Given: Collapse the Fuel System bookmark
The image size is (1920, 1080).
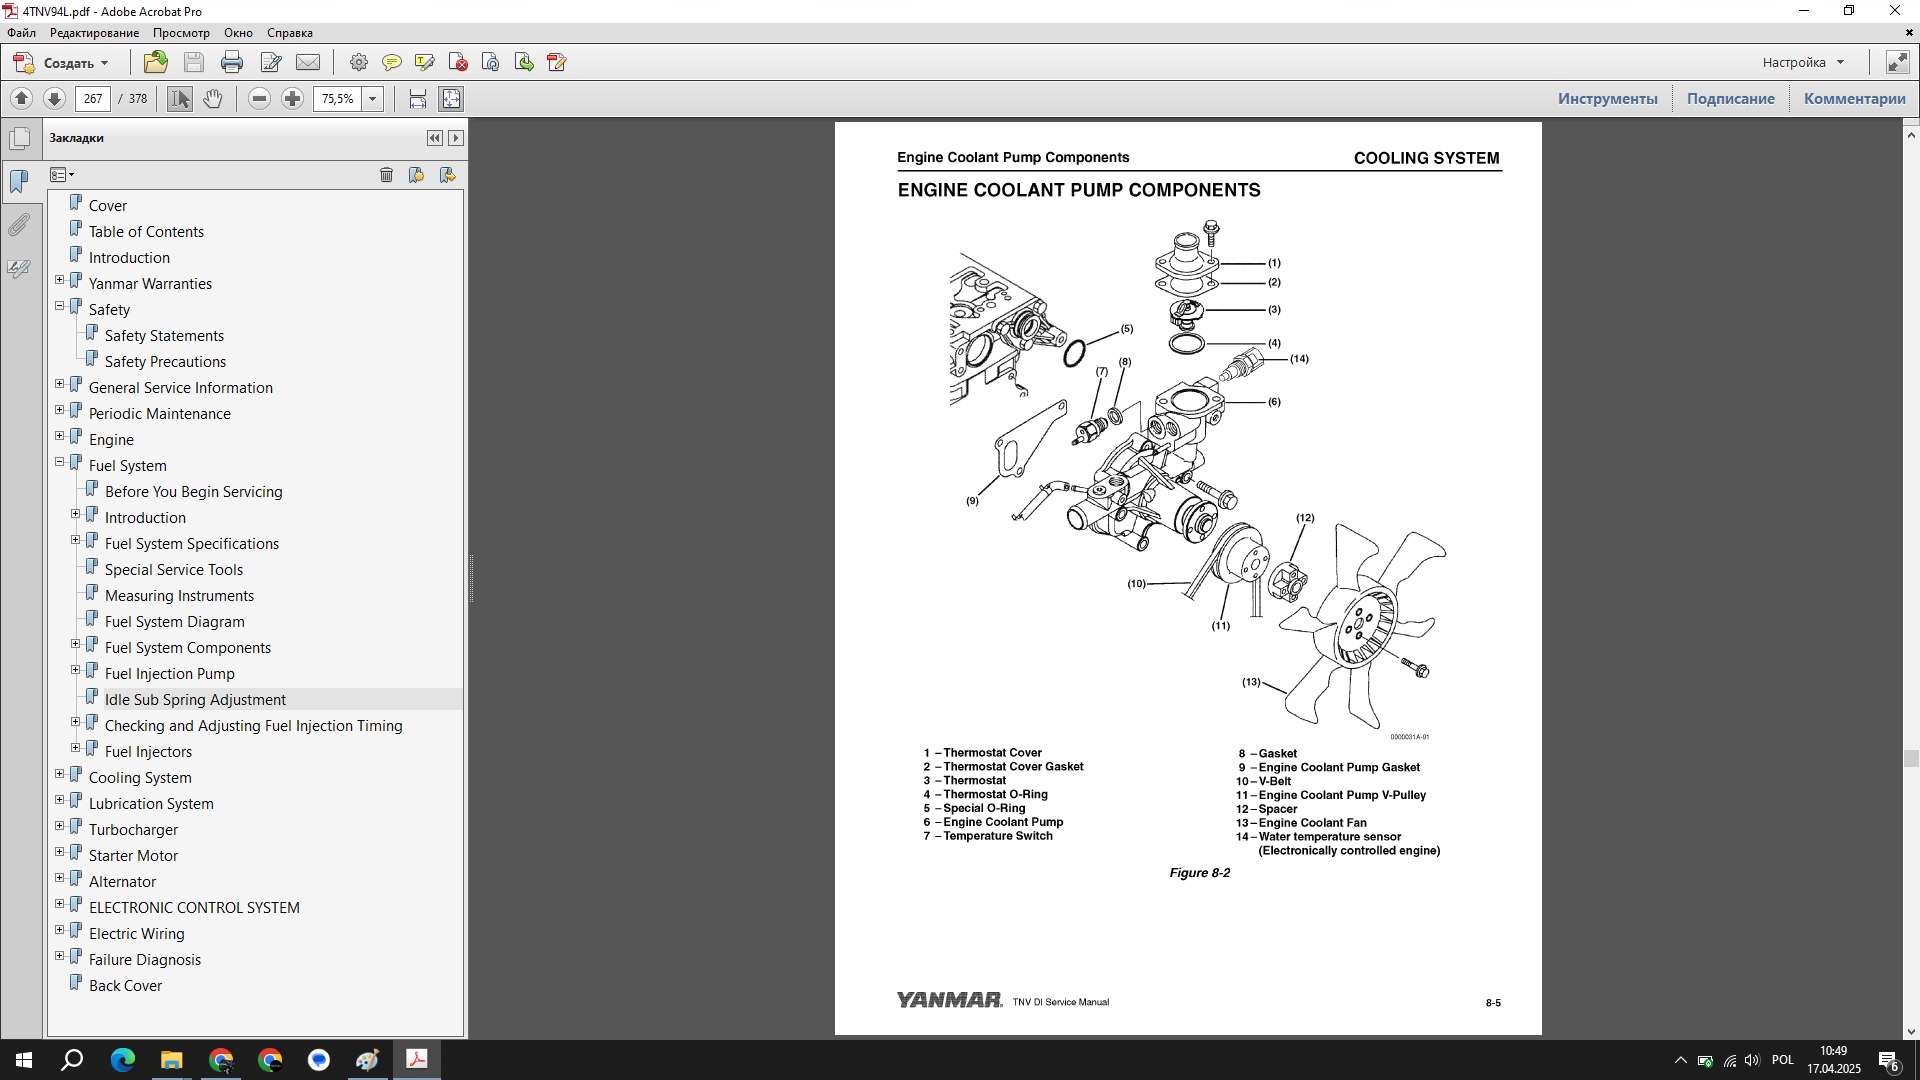Looking at the screenshot, I should (x=60, y=463).
